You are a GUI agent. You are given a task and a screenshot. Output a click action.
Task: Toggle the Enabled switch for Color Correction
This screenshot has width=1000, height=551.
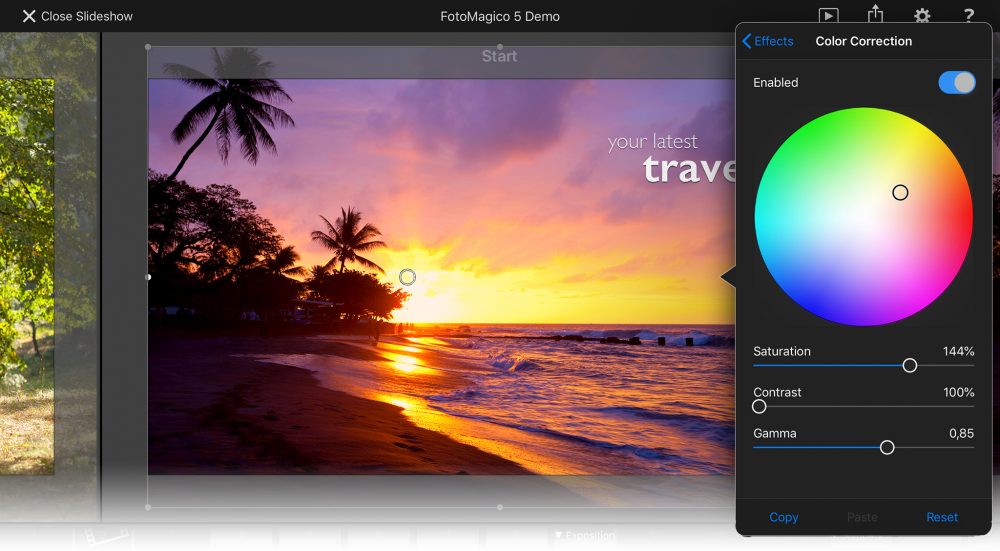pos(957,82)
